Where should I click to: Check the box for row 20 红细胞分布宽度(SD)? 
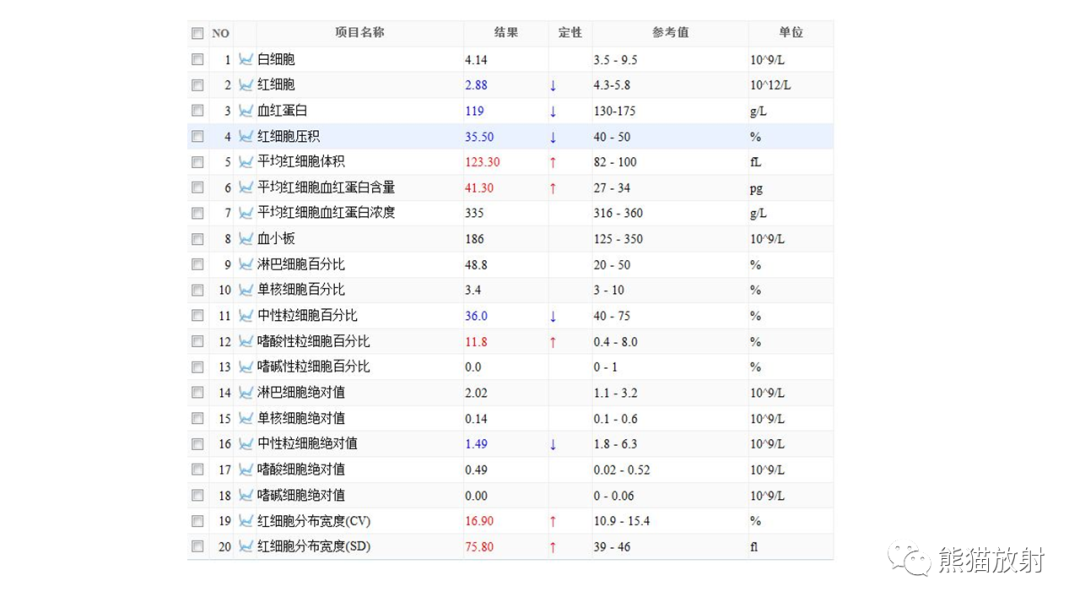coord(198,547)
